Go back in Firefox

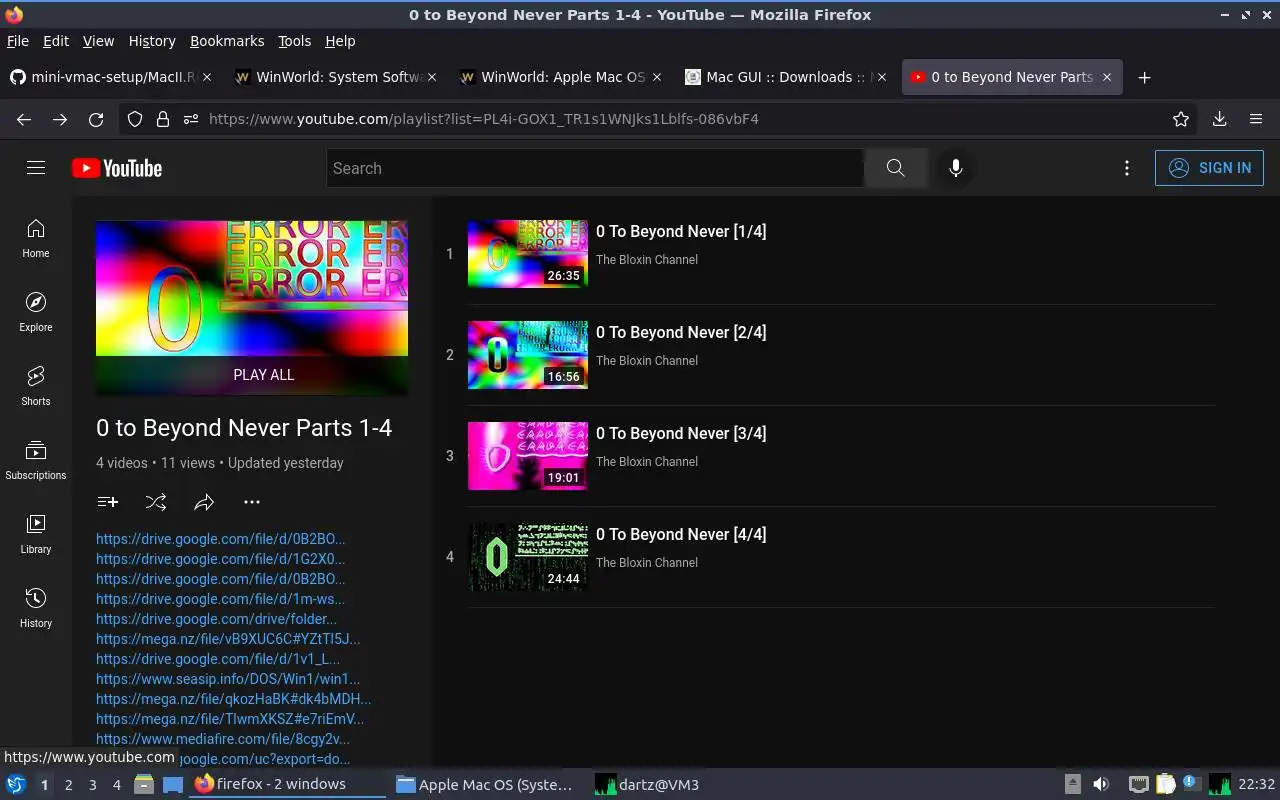coord(24,119)
